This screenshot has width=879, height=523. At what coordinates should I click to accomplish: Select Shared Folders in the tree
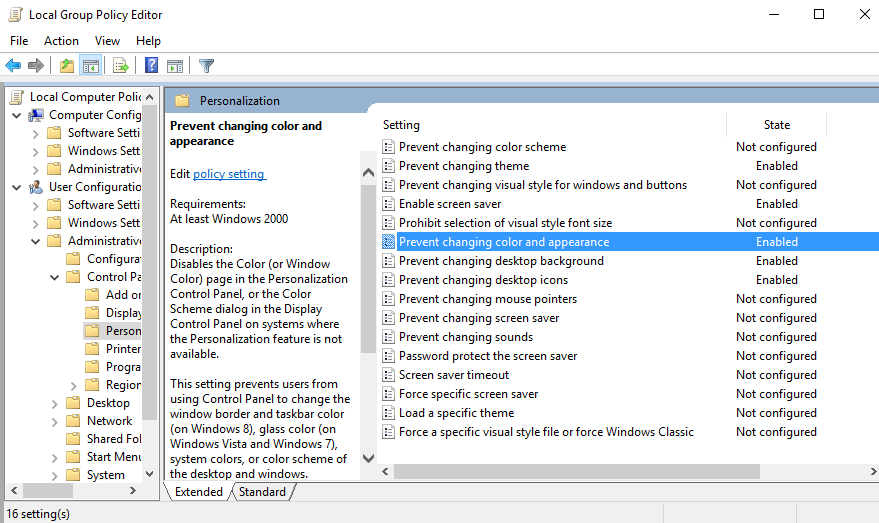(x=114, y=438)
